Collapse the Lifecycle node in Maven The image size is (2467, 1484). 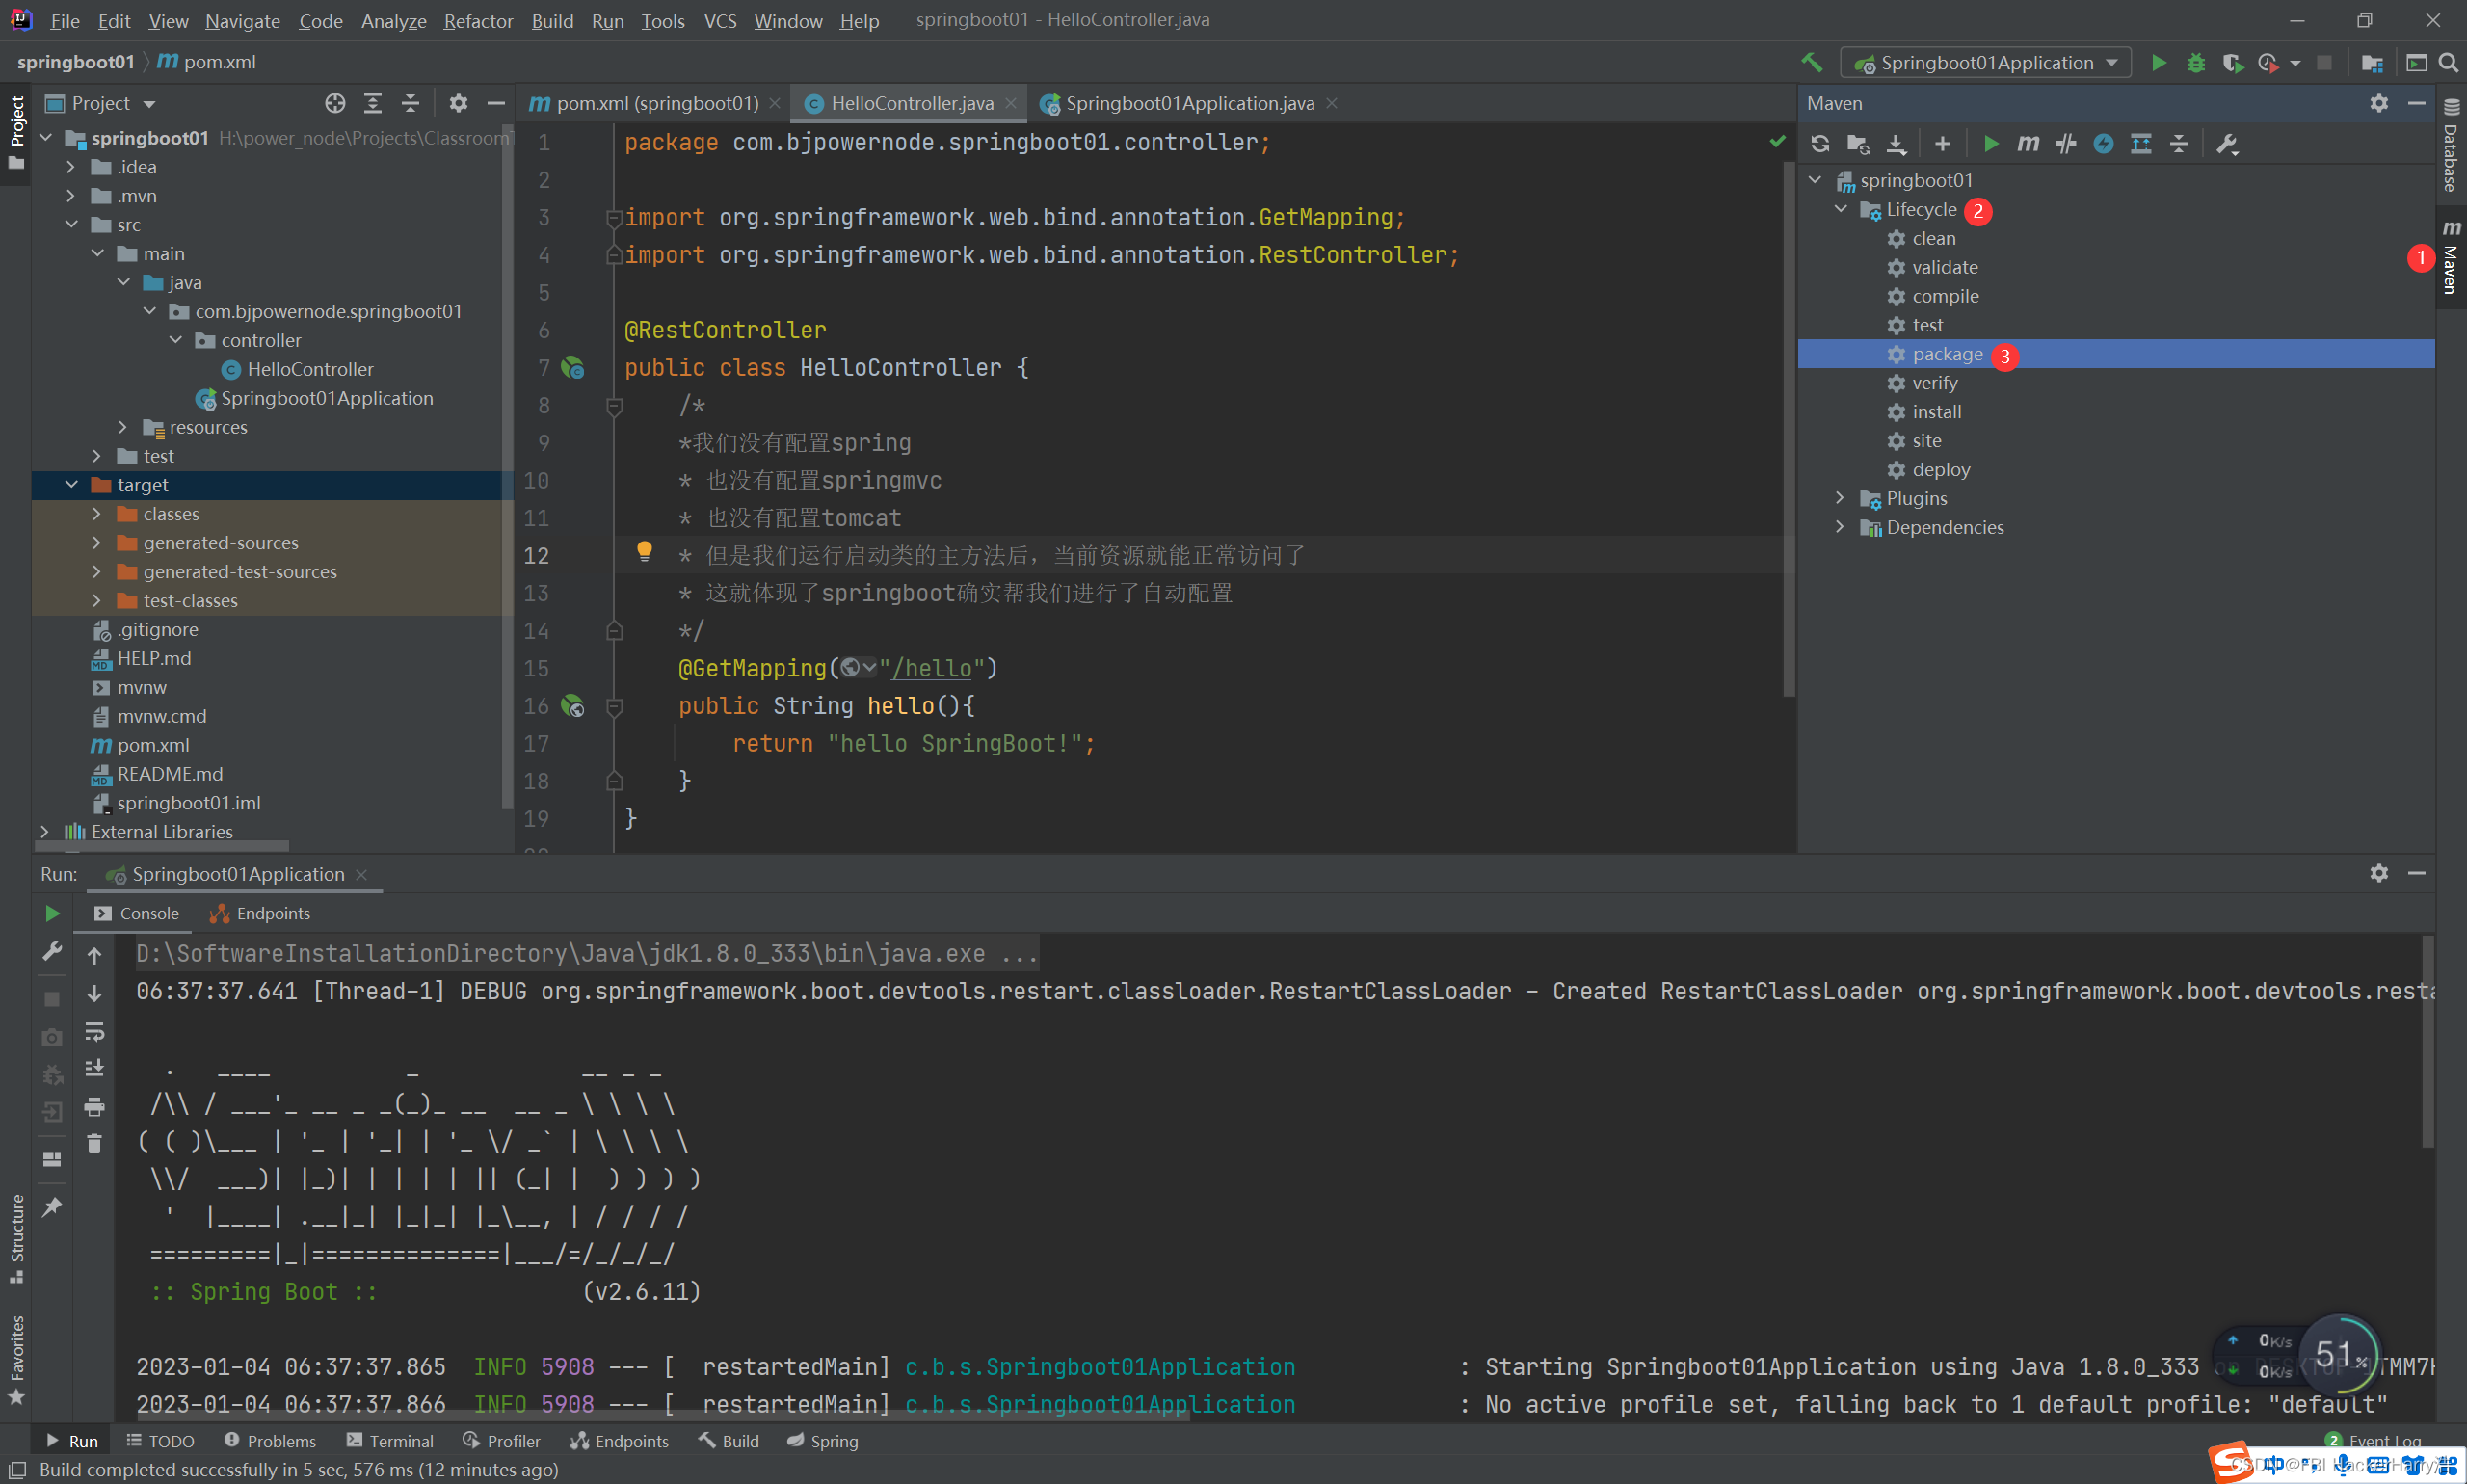[x=1840, y=209]
